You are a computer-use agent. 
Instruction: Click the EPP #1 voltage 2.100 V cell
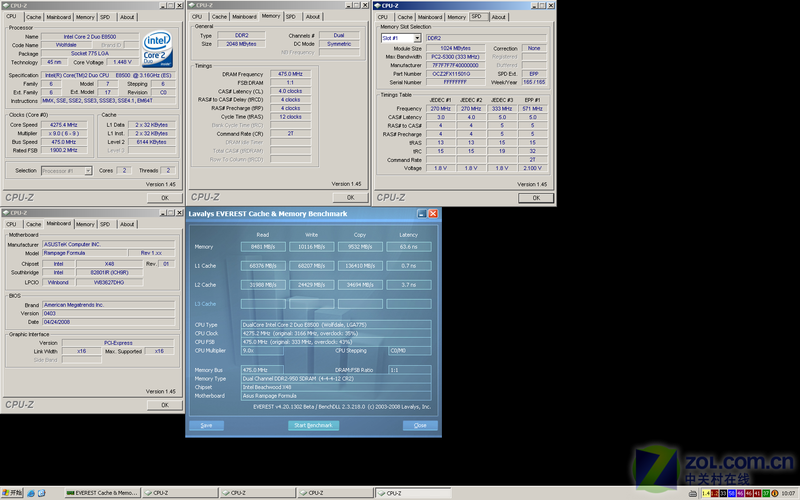(x=532, y=168)
